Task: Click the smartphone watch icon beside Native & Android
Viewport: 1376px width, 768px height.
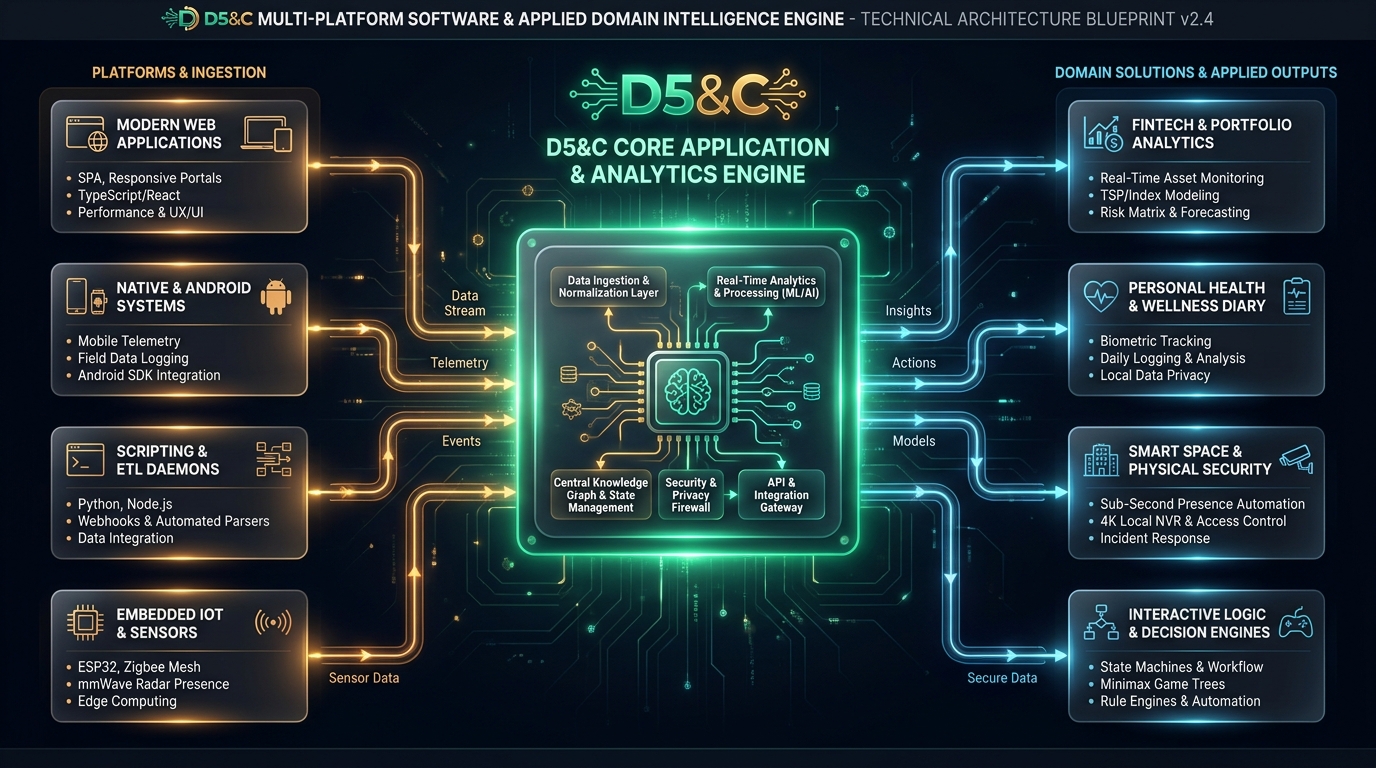Action: (86, 296)
